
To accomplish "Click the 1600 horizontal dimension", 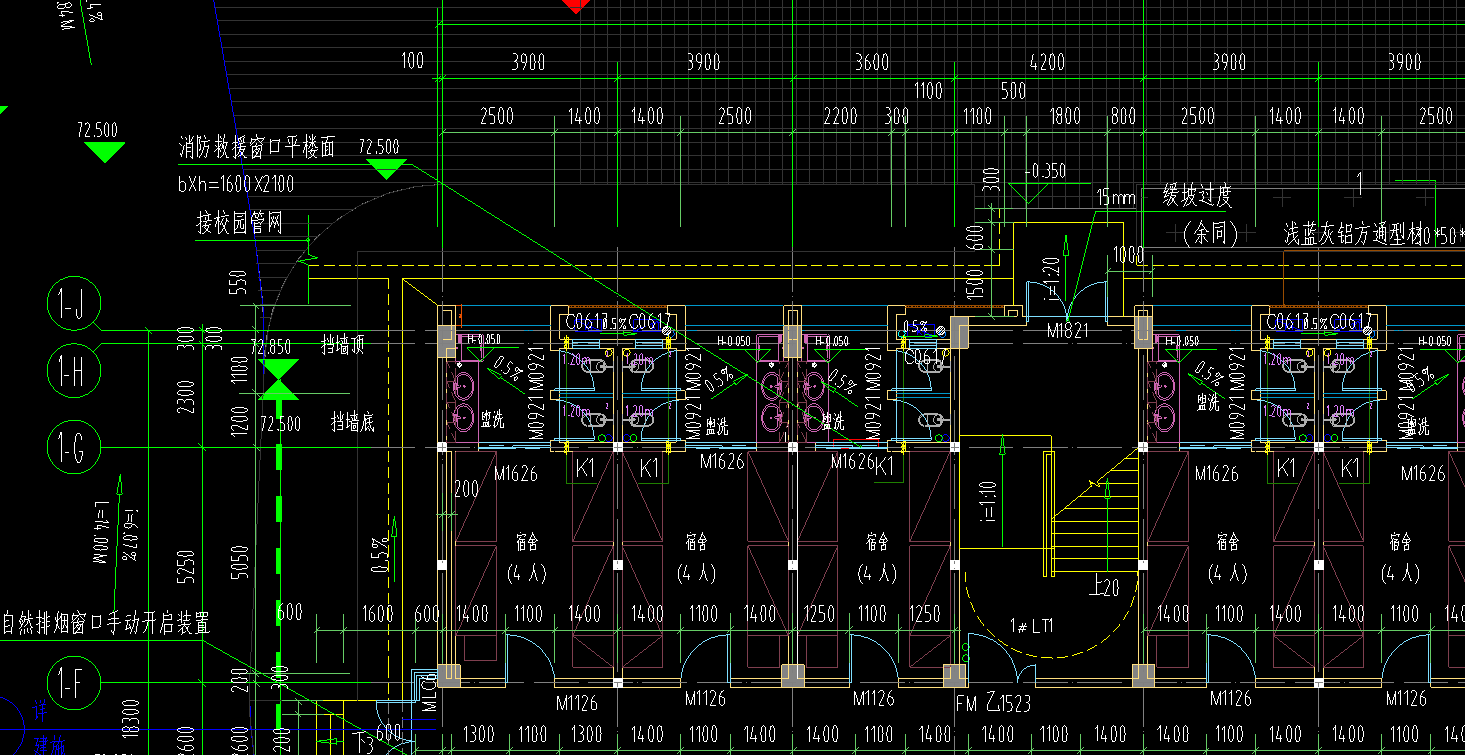I will (x=377, y=614).
